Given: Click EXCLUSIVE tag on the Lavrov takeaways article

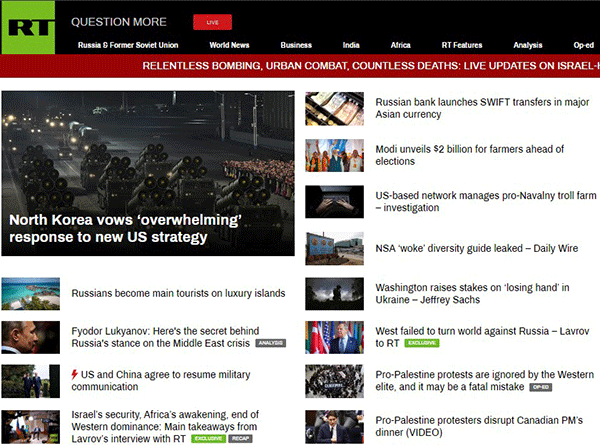Looking at the screenshot, I should [208, 438].
